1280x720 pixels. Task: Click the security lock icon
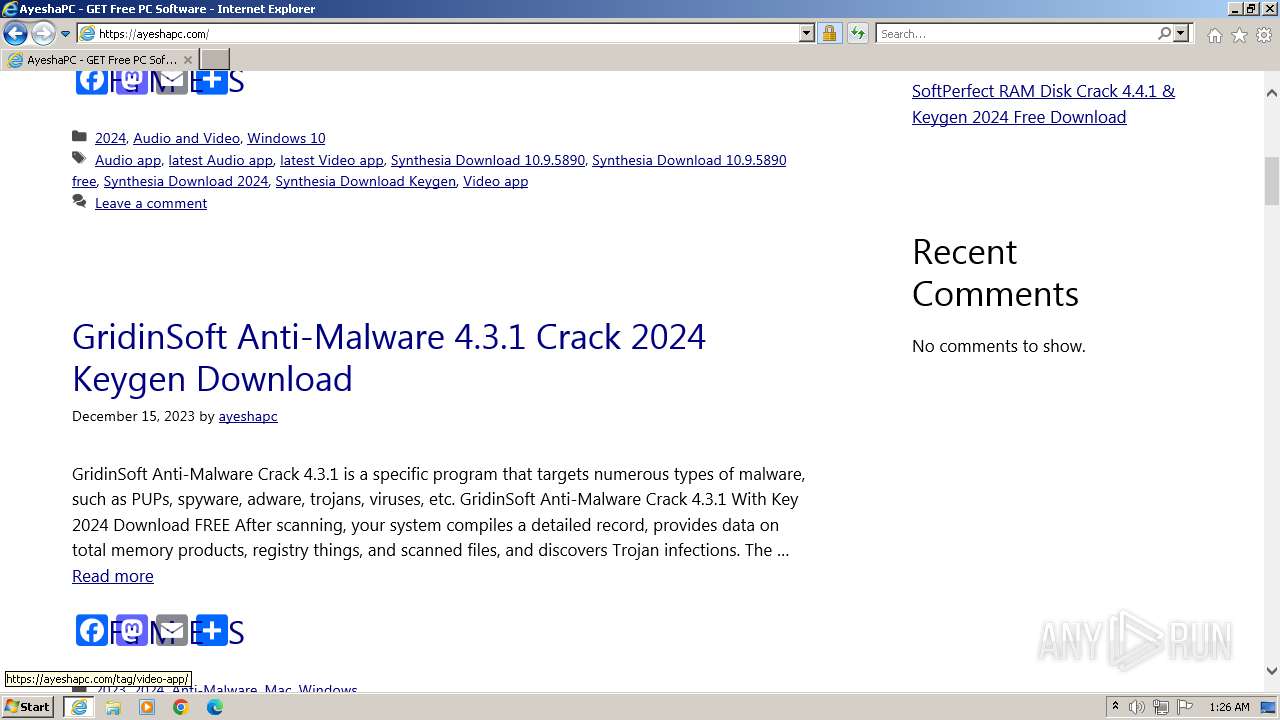point(829,33)
